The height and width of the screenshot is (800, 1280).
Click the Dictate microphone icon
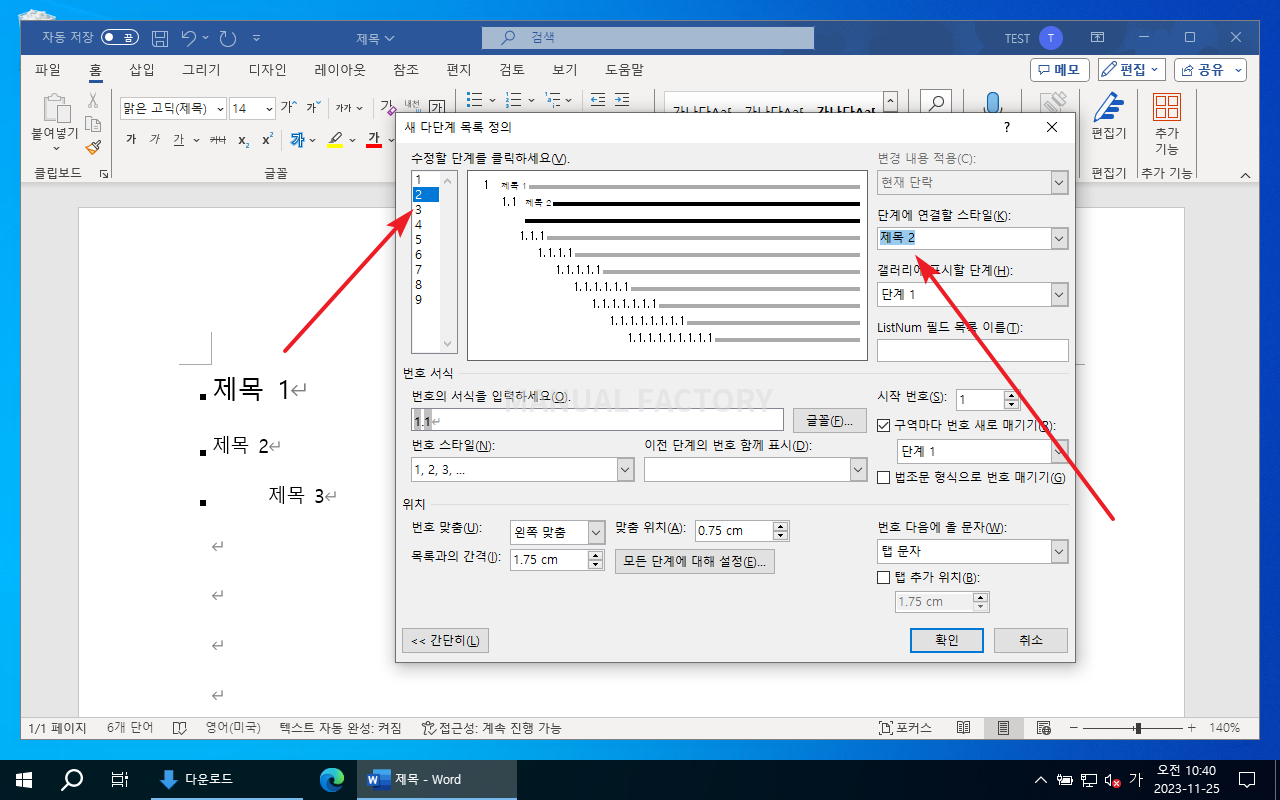click(x=992, y=104)
